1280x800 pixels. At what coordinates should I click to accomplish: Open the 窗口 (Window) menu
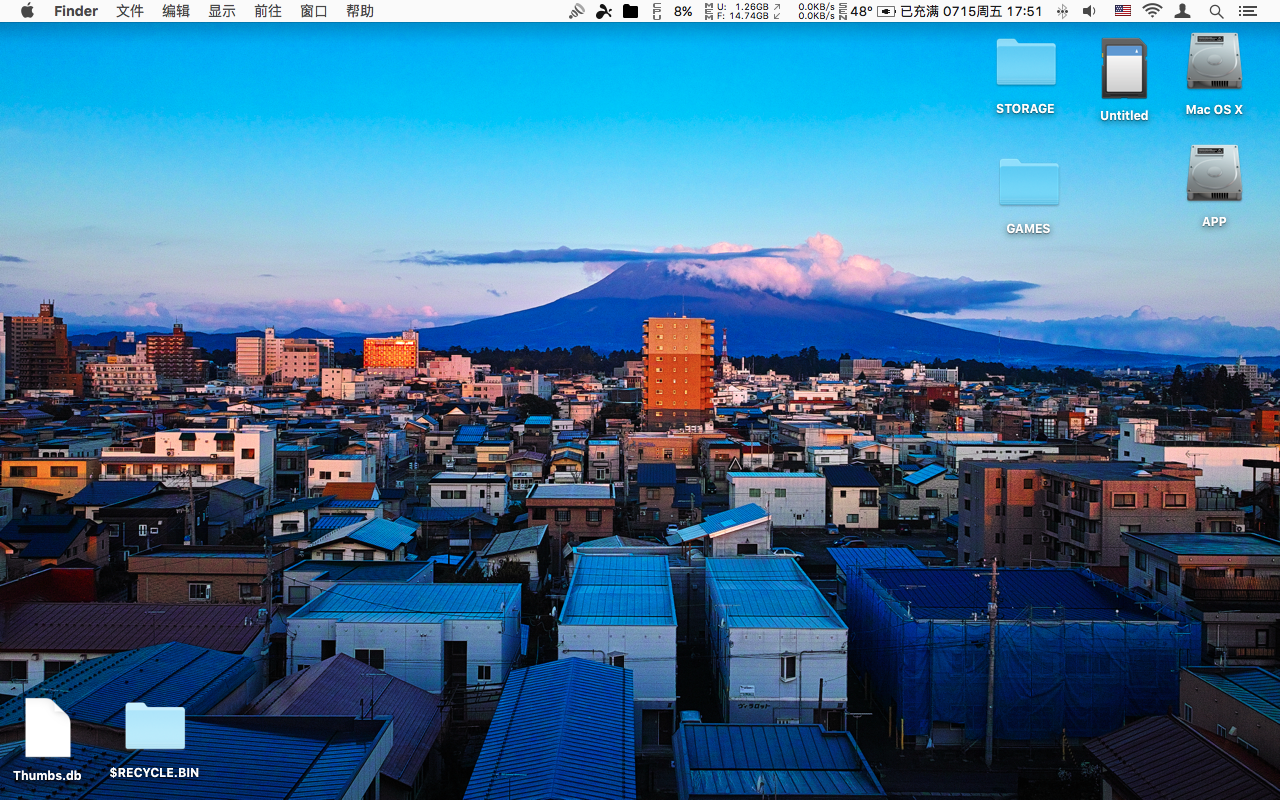tap(314, 11)
